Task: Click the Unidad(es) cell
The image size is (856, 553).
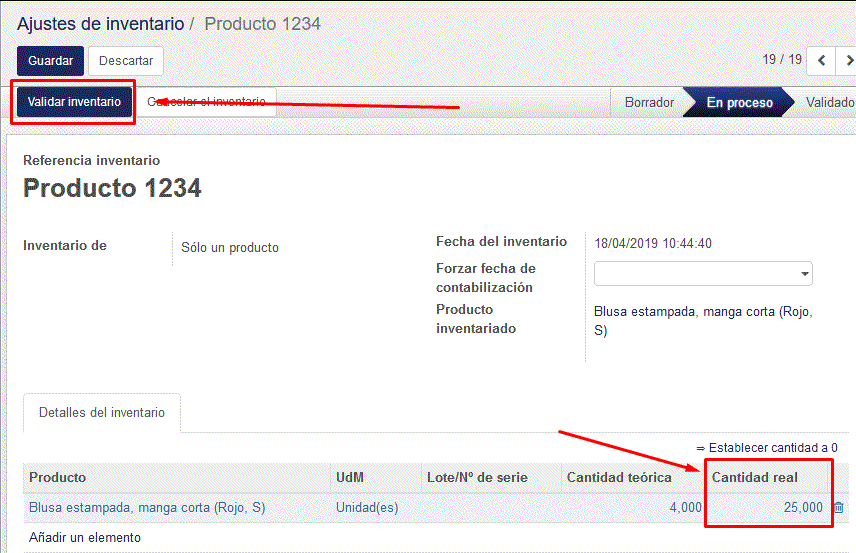Action: [x=367, y=508]
